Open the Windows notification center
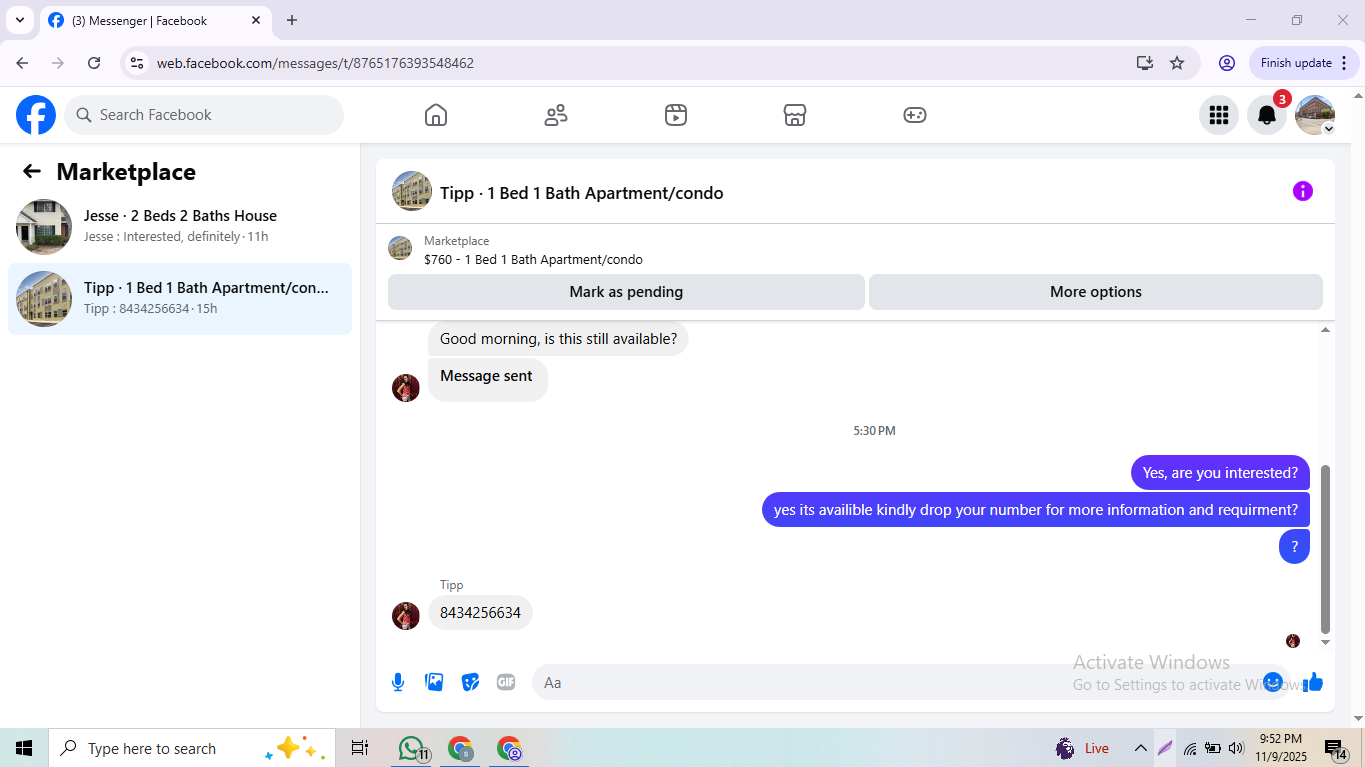Image resolution: width=1365 pixels, height=767 pixels. click(1336, 748)
